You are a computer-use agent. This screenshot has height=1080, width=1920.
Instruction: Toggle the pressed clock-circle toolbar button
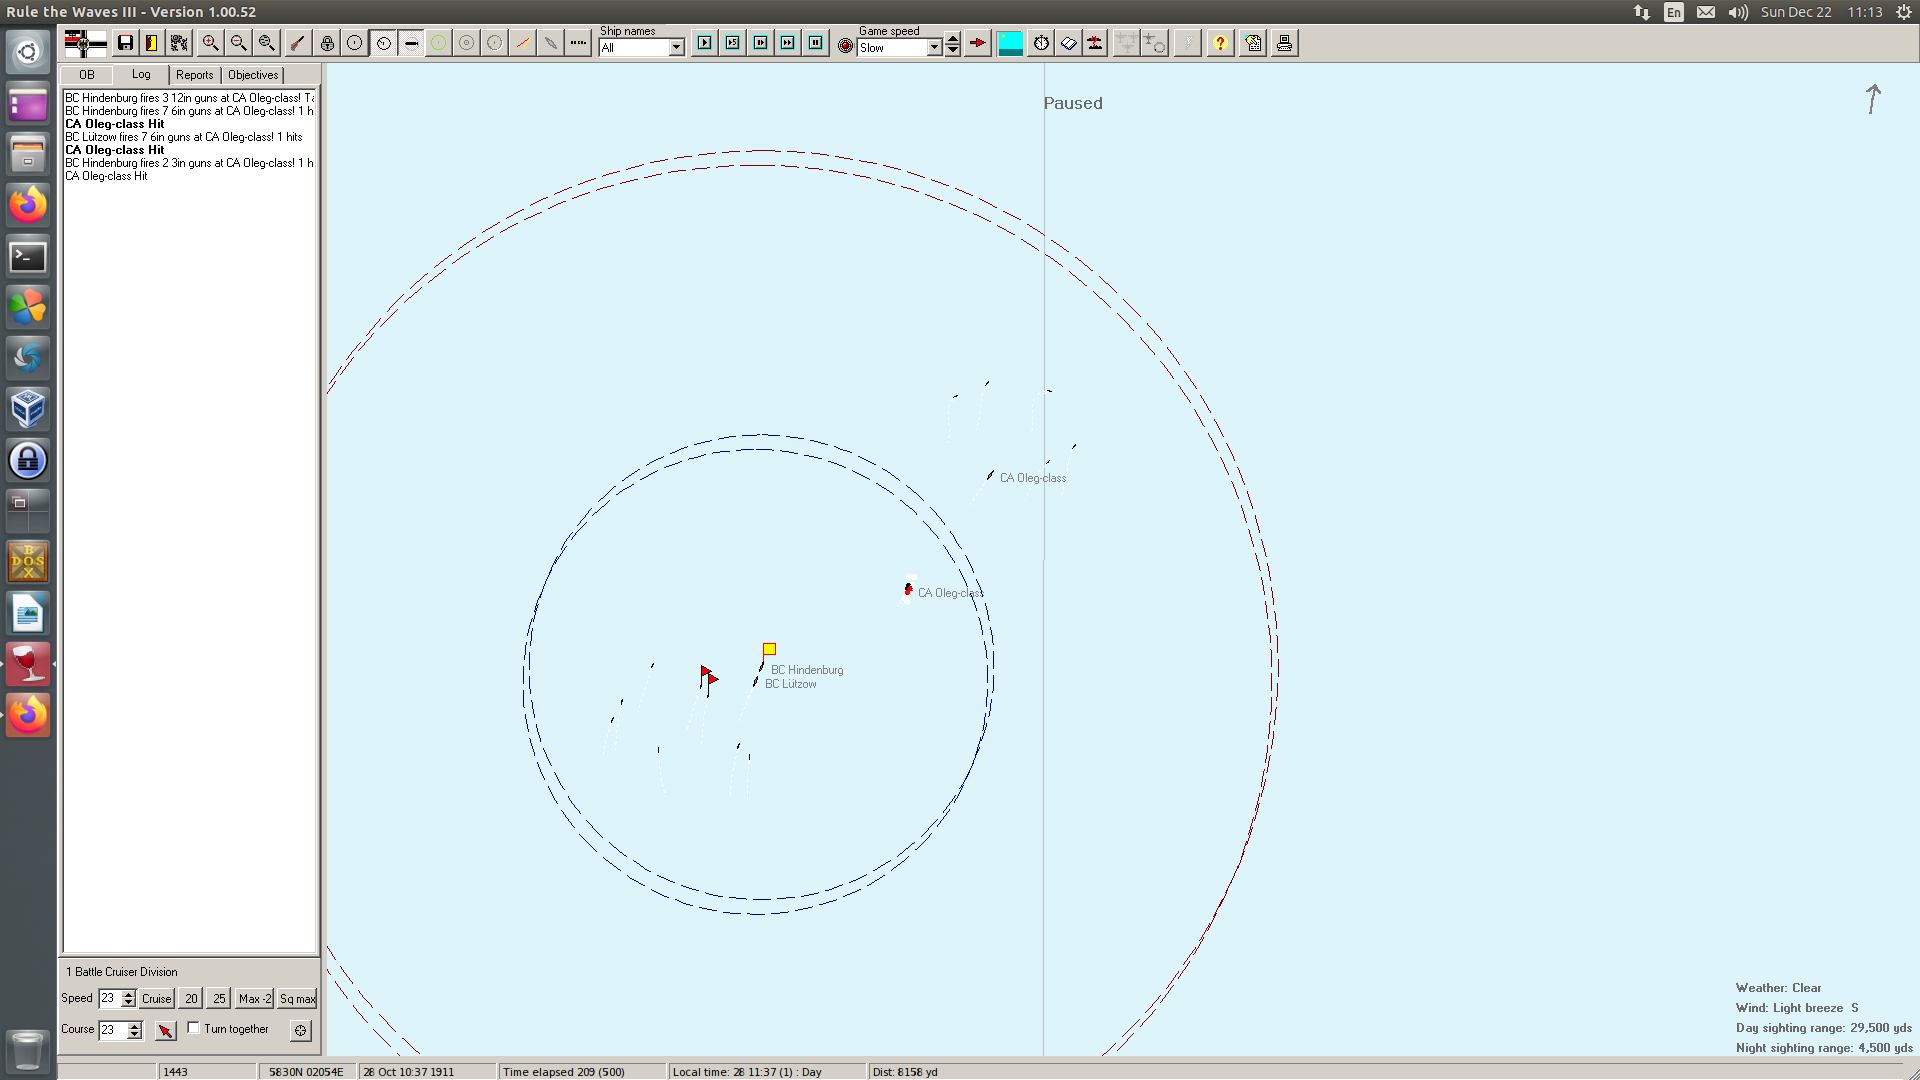(x=383, y=43)
